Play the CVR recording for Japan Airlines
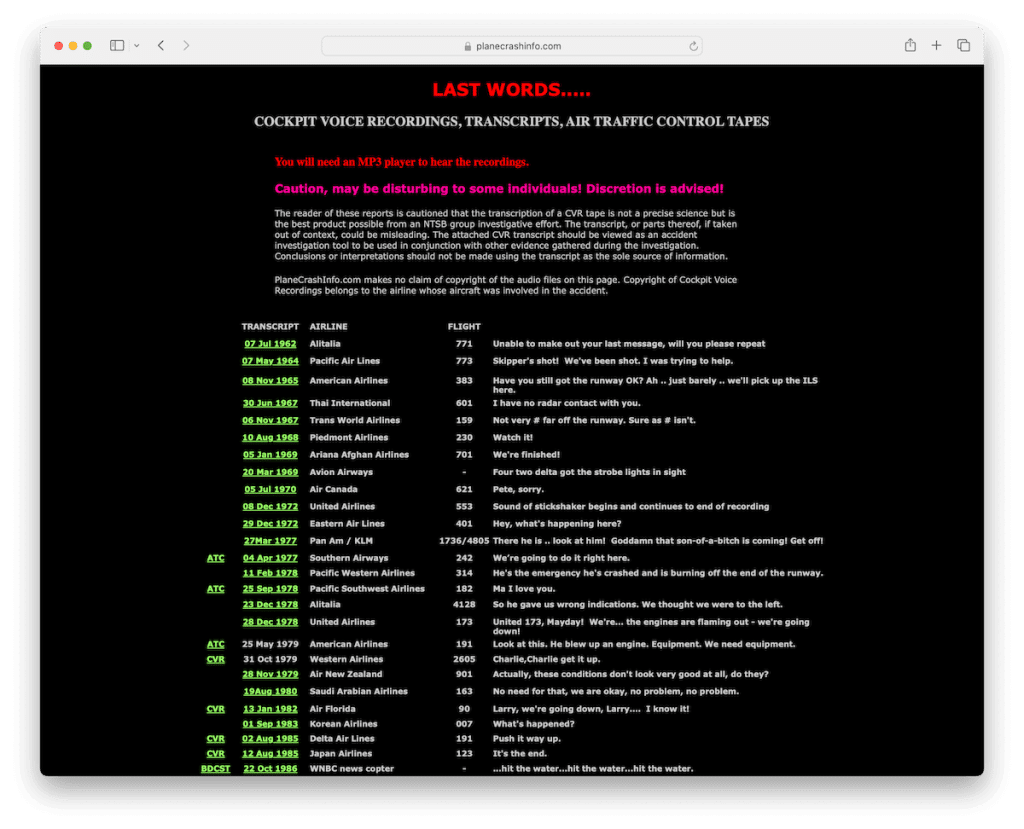Viewport: 1024px width, 829px height. [x=216, y=754]
